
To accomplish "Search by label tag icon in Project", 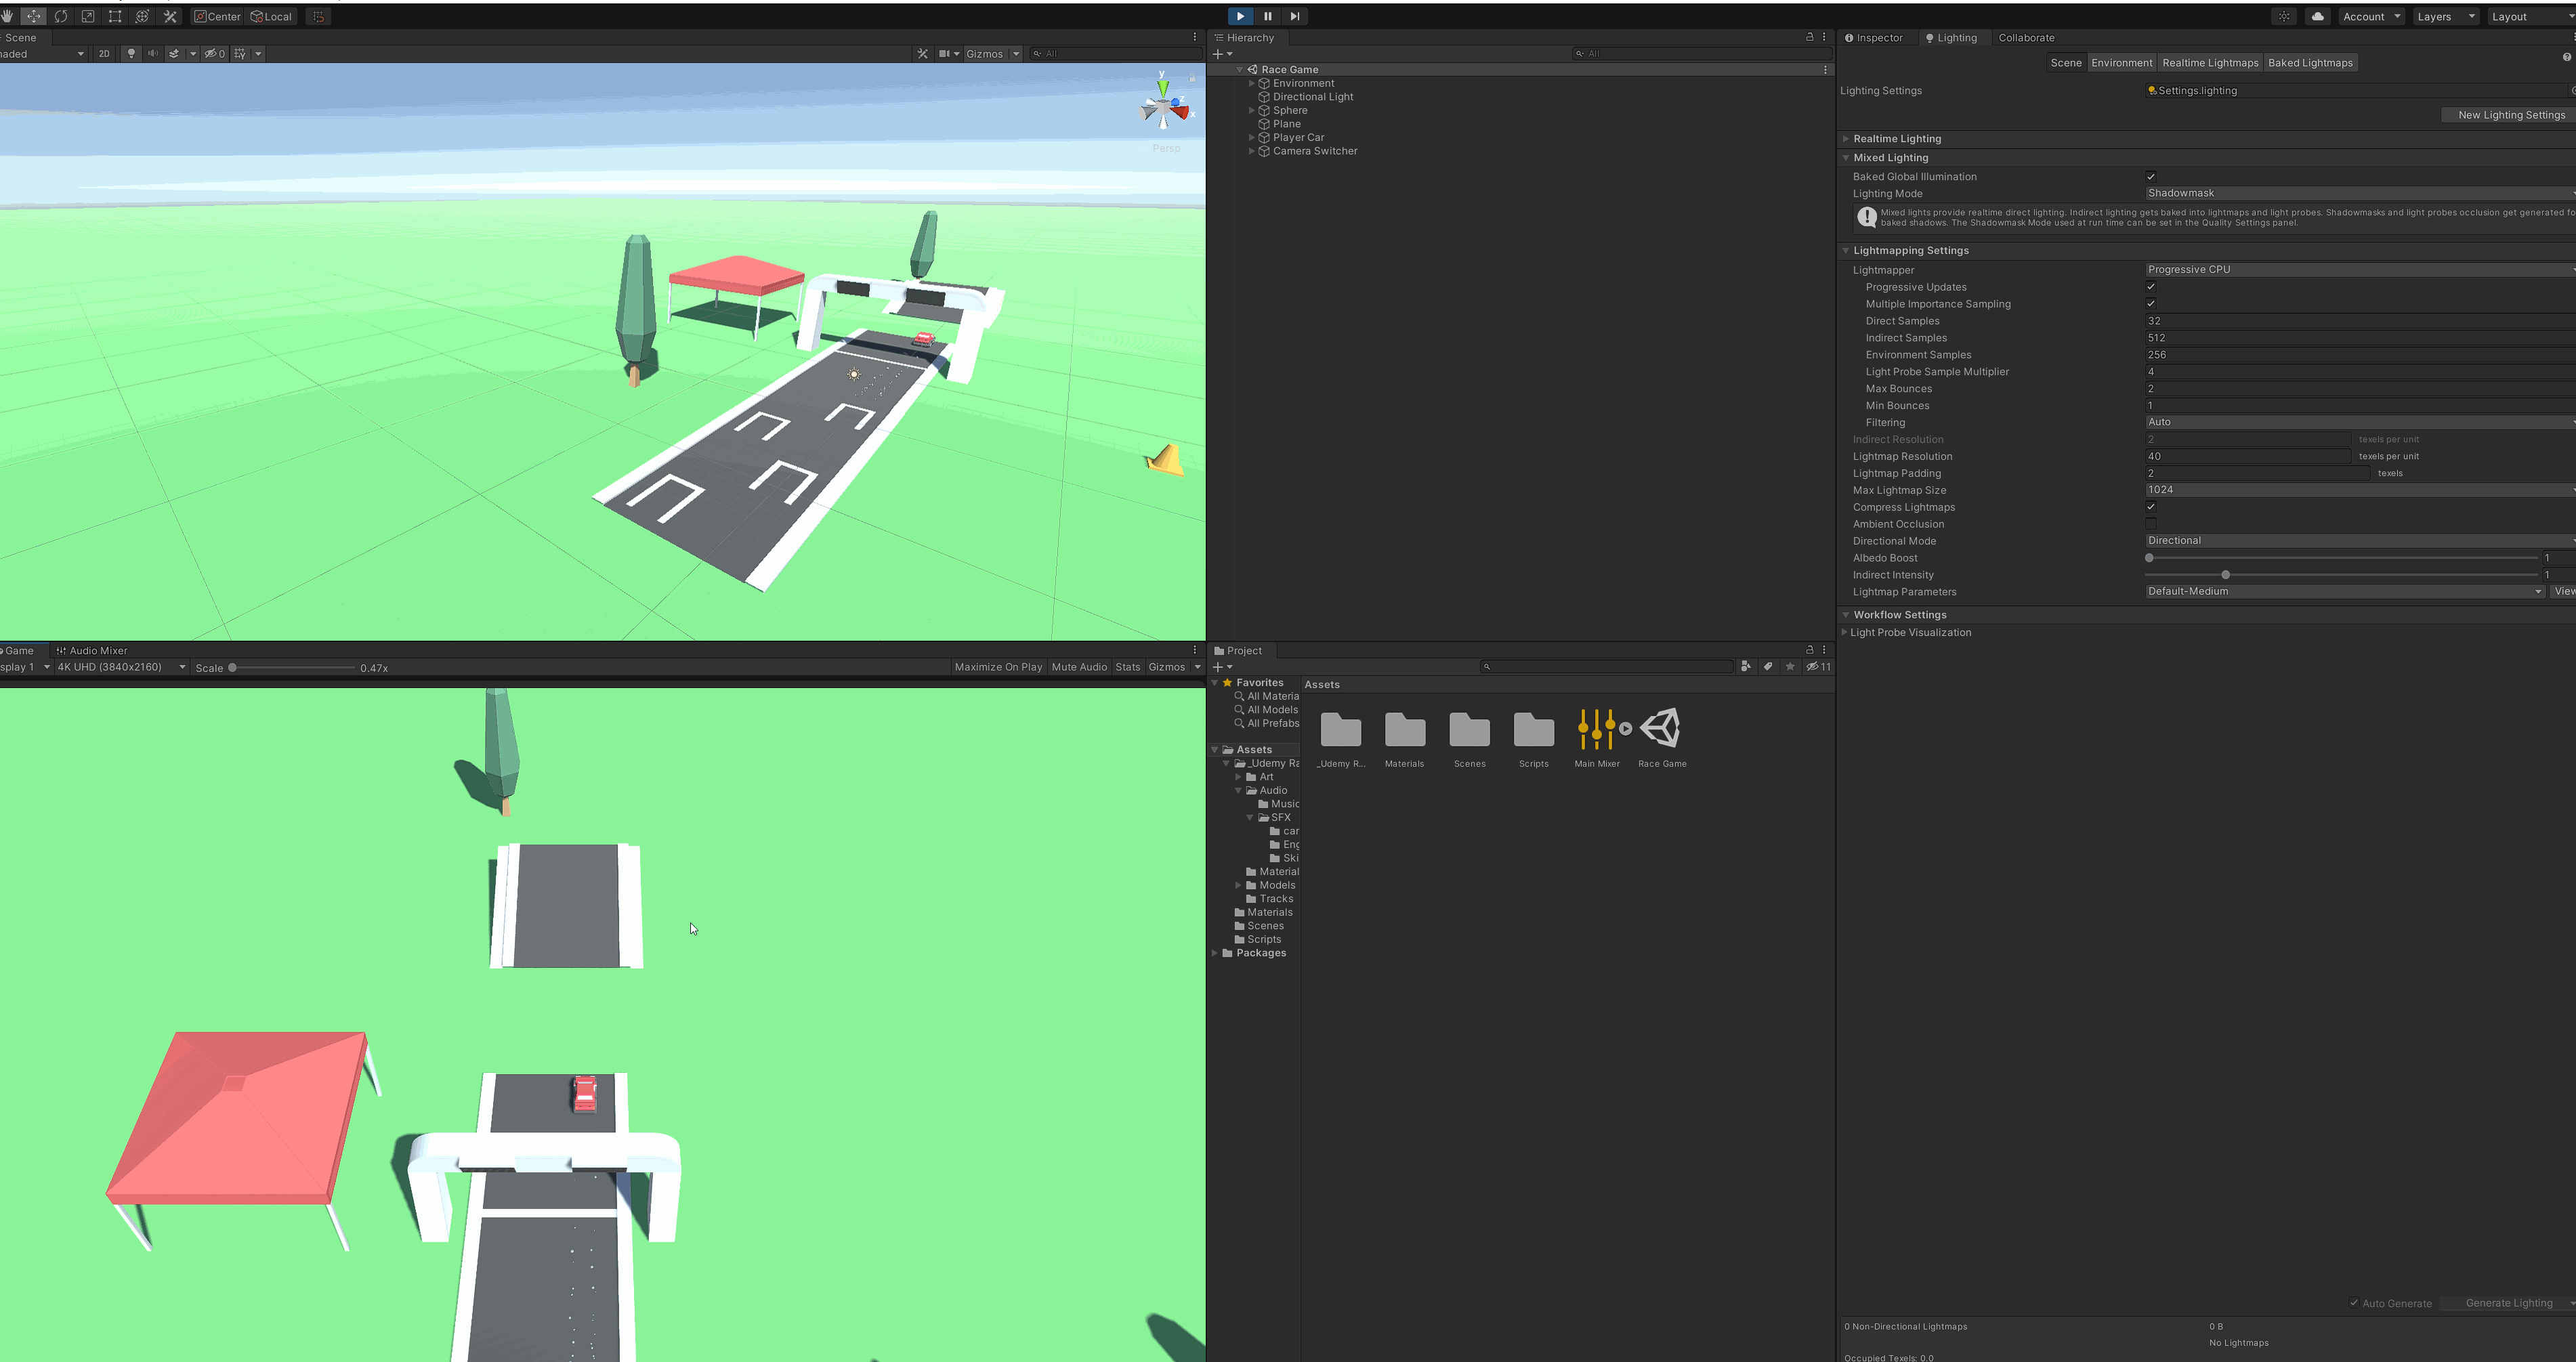I will tap(1768, 666).
